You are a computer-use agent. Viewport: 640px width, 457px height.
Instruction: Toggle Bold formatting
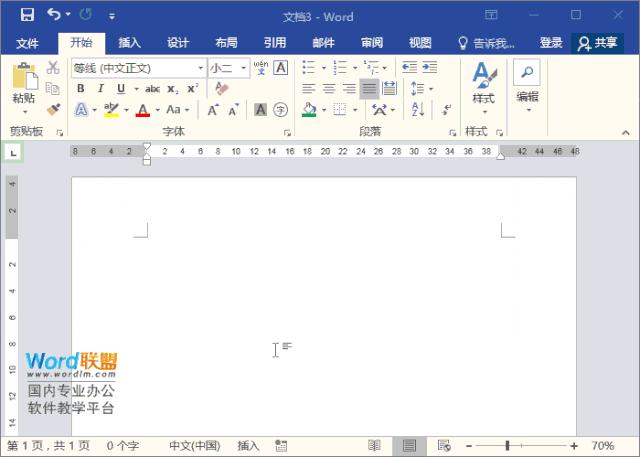tap(81, 89)
